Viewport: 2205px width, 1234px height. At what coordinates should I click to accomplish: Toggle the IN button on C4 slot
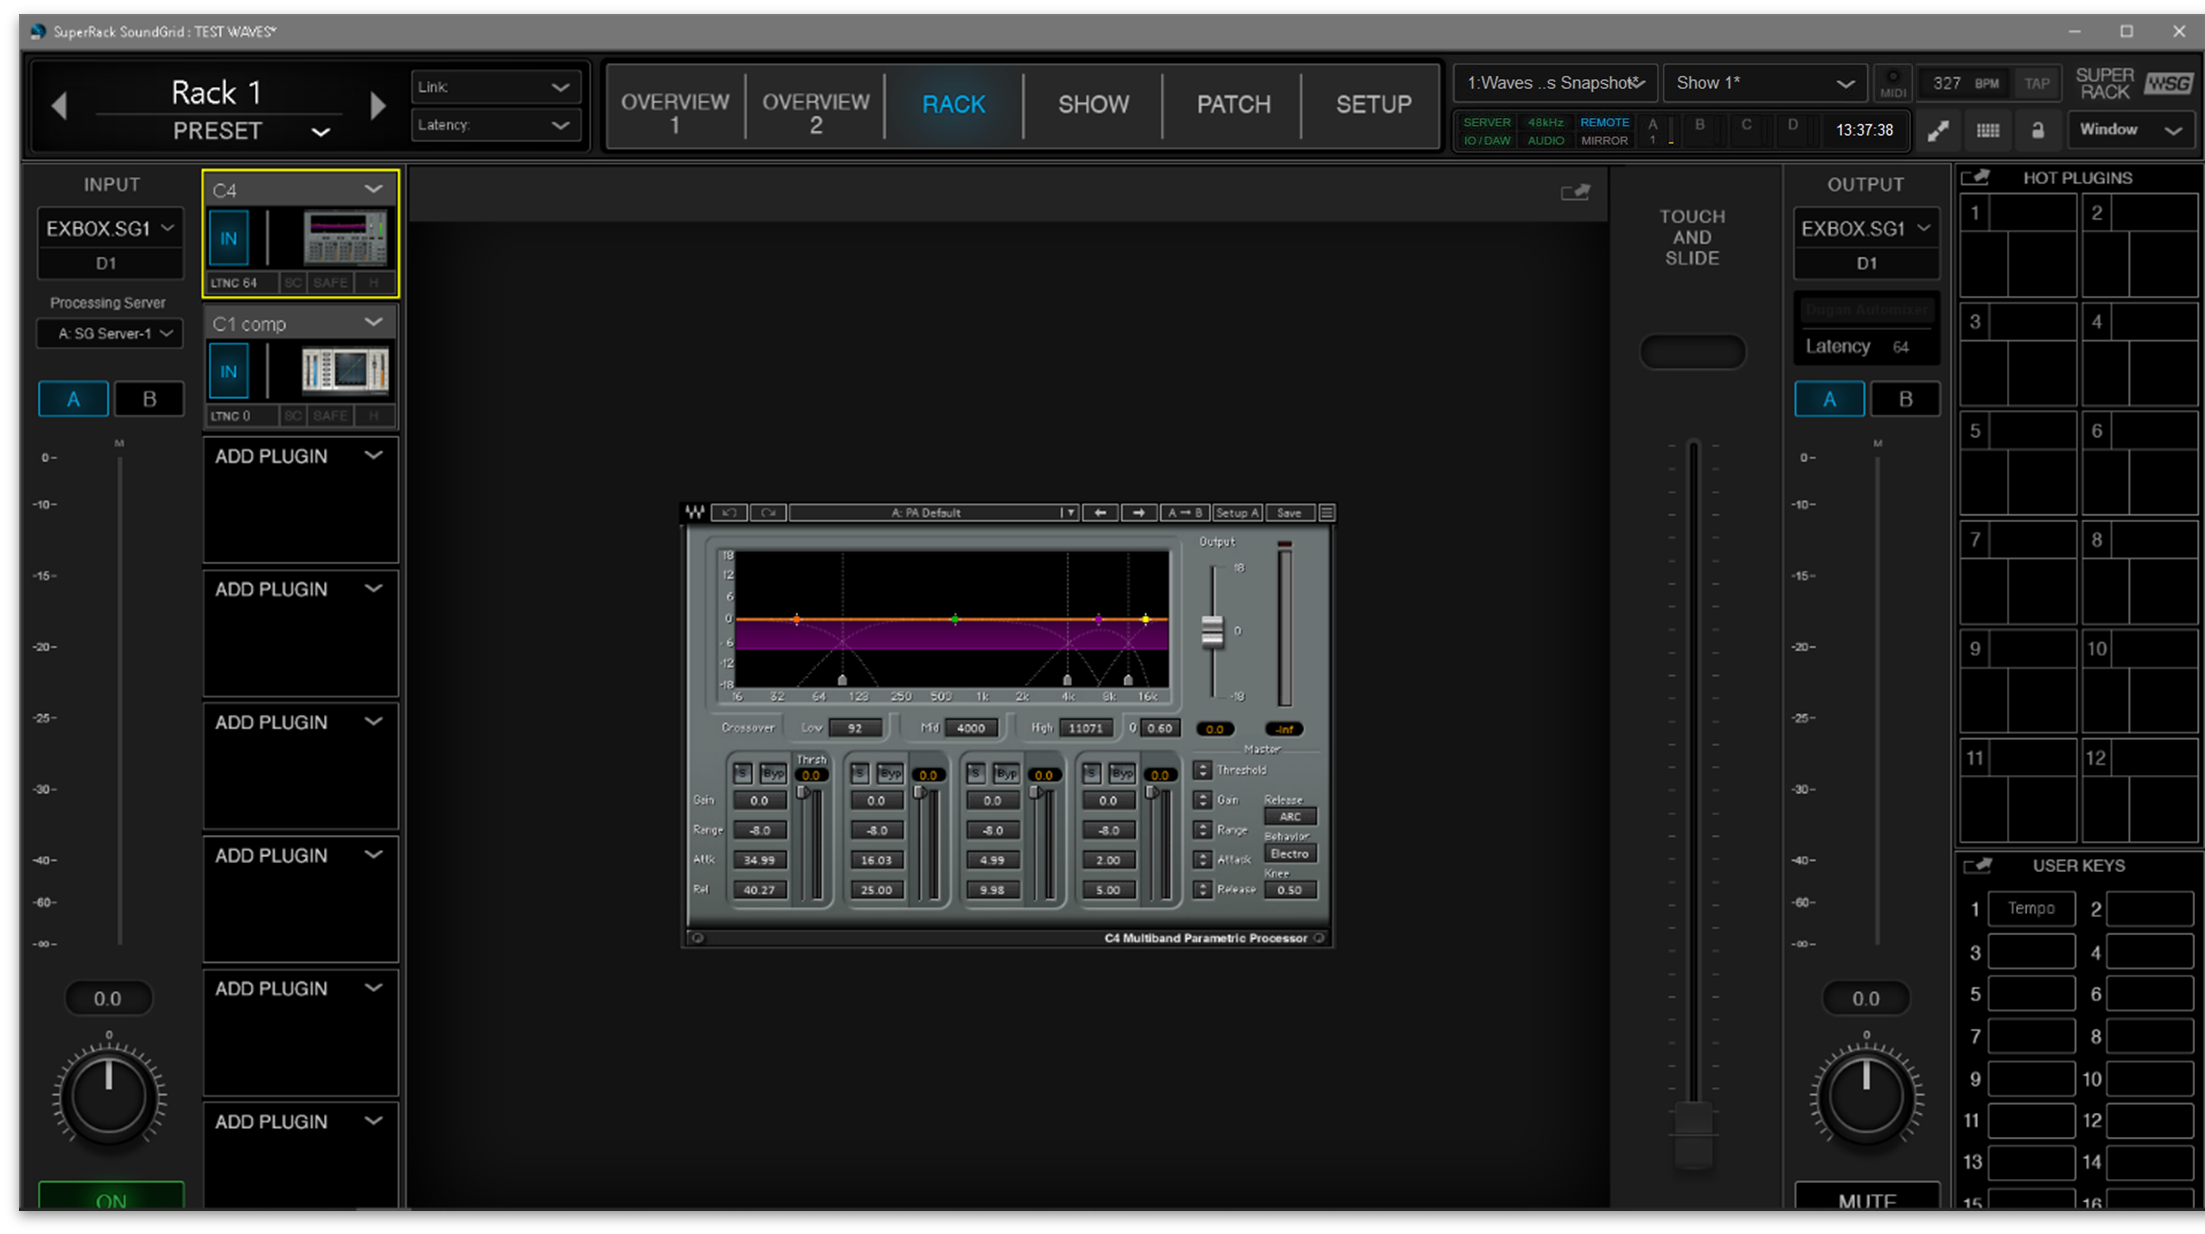229,239
